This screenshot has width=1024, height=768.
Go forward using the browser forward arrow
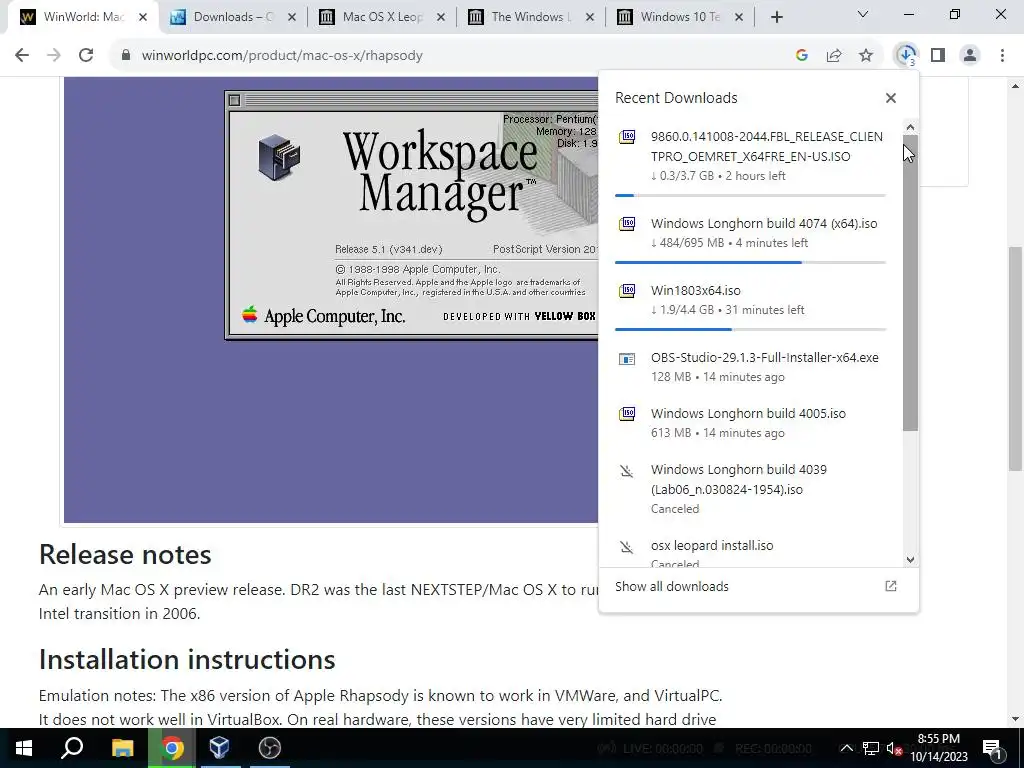point(54,56)
